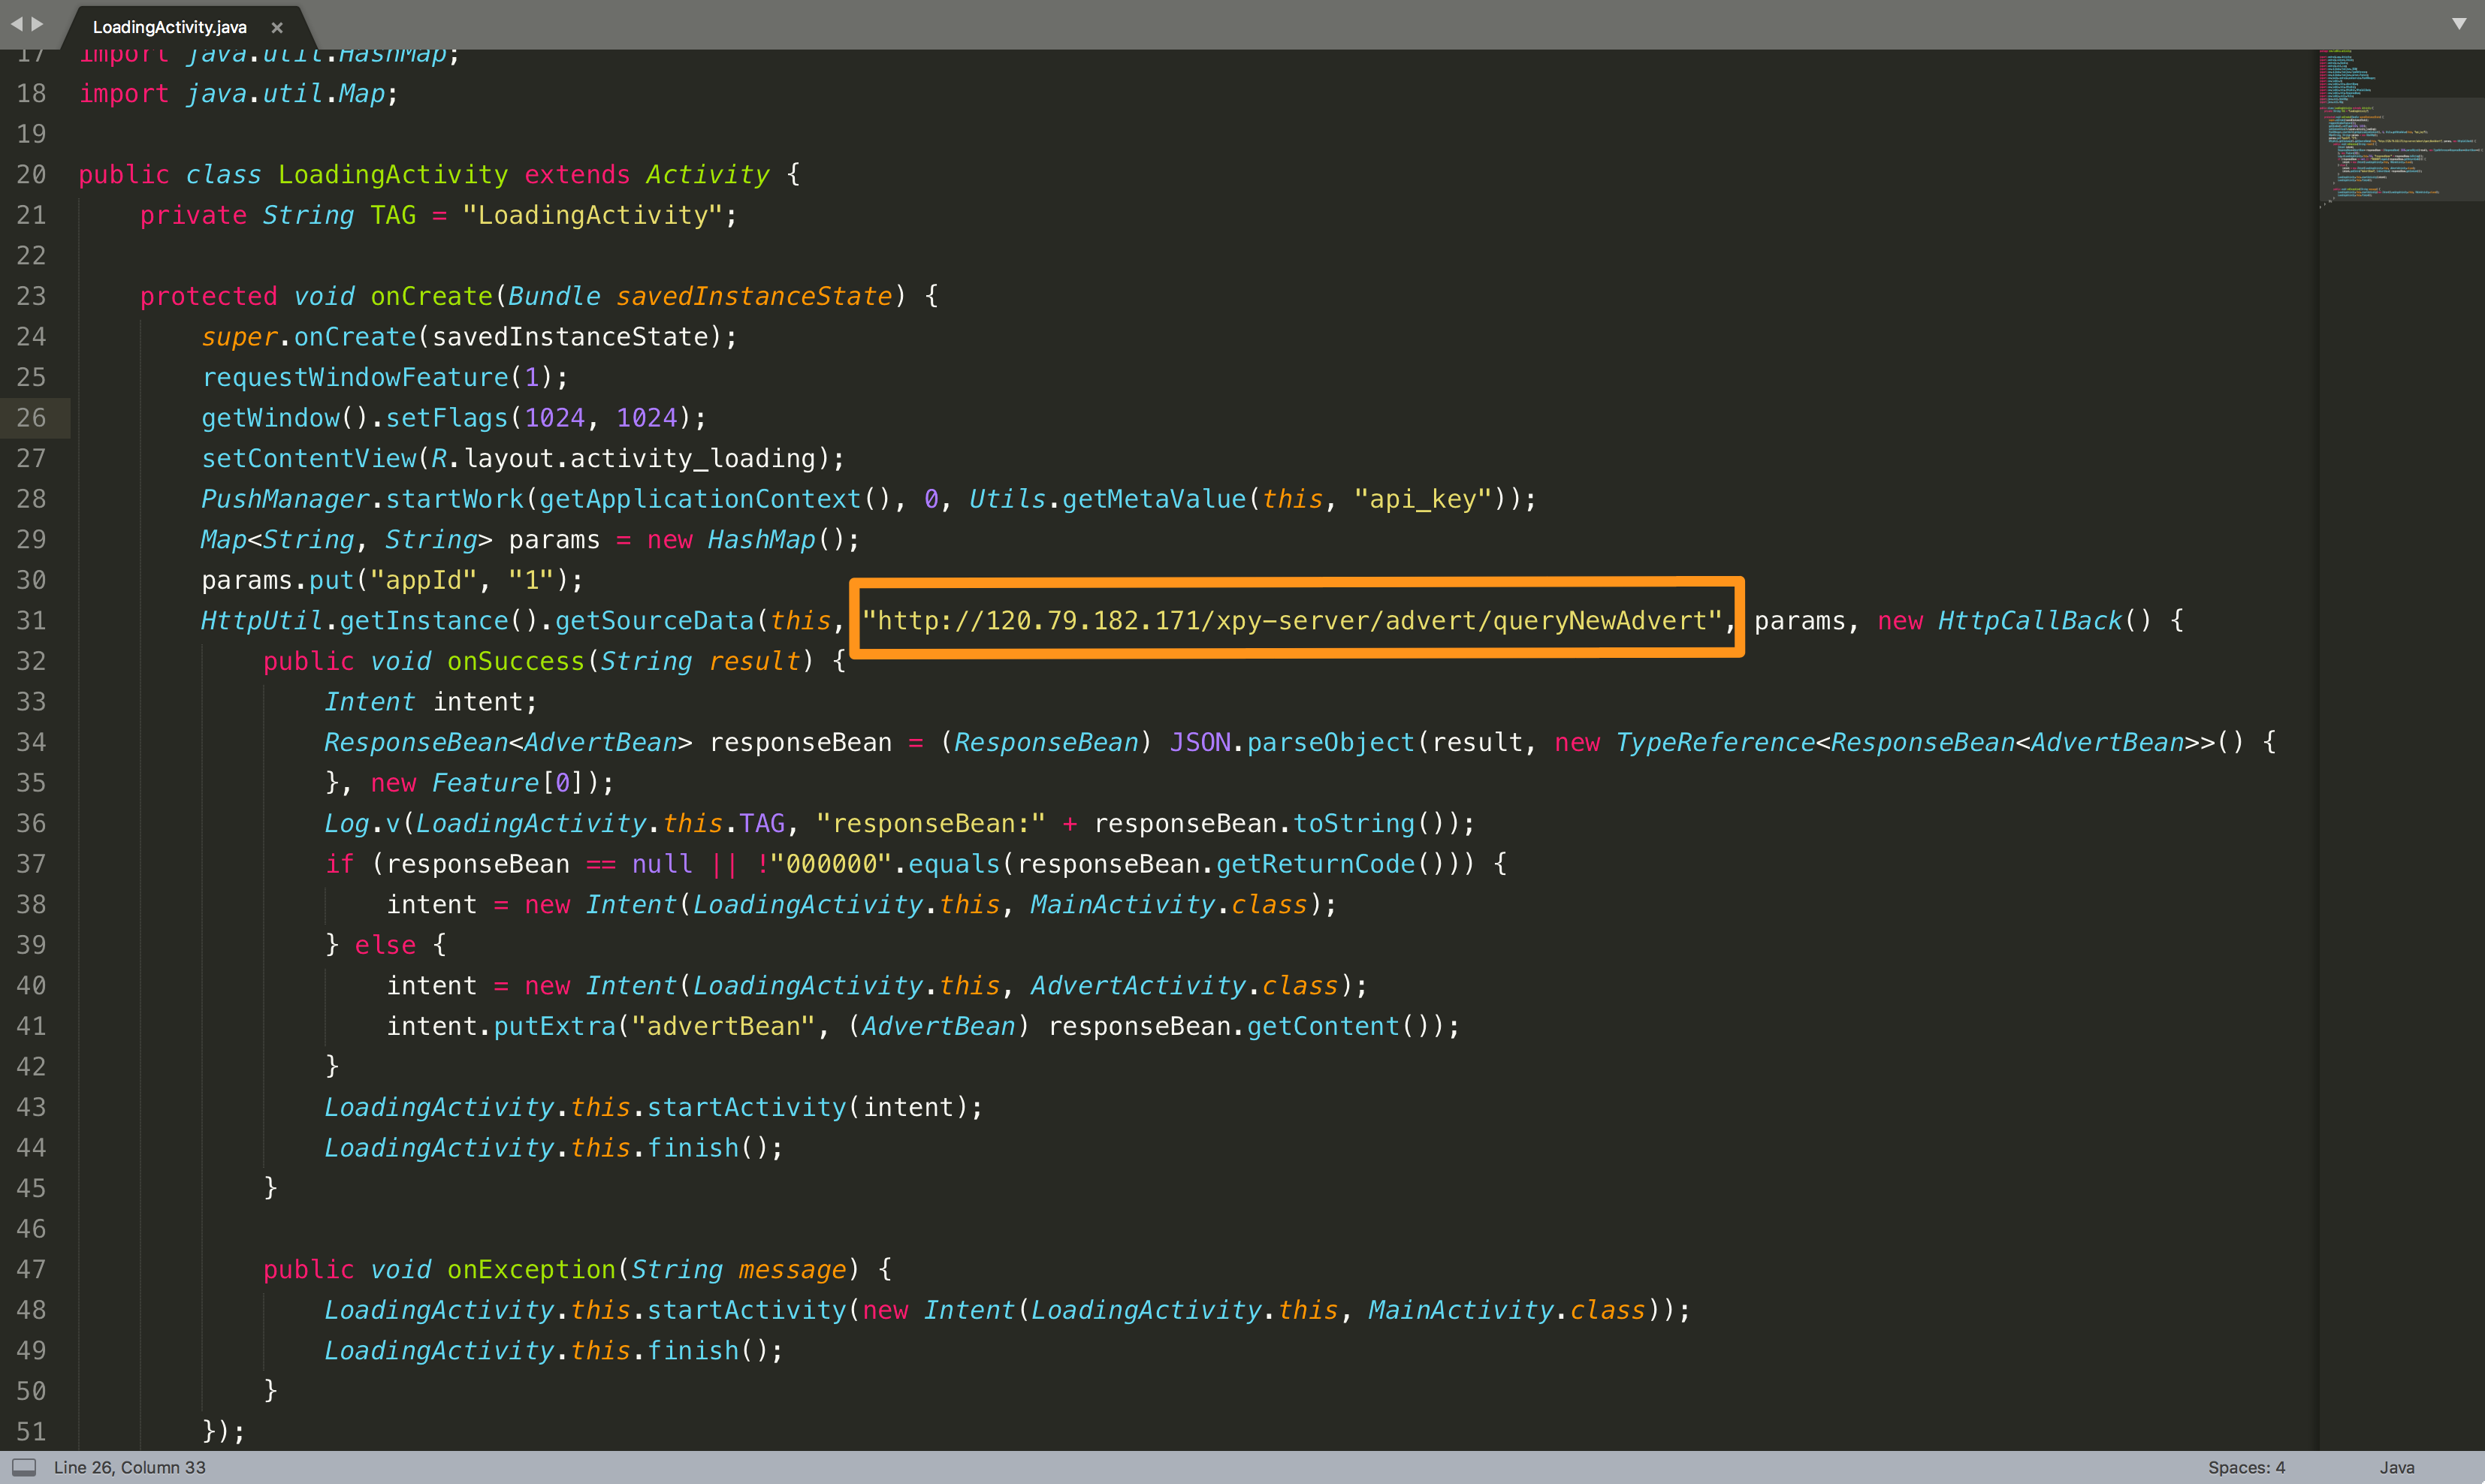Click the panel switcher icon in status bar
This screenshot has height=1484, width=2485.
pos(25,1467)
